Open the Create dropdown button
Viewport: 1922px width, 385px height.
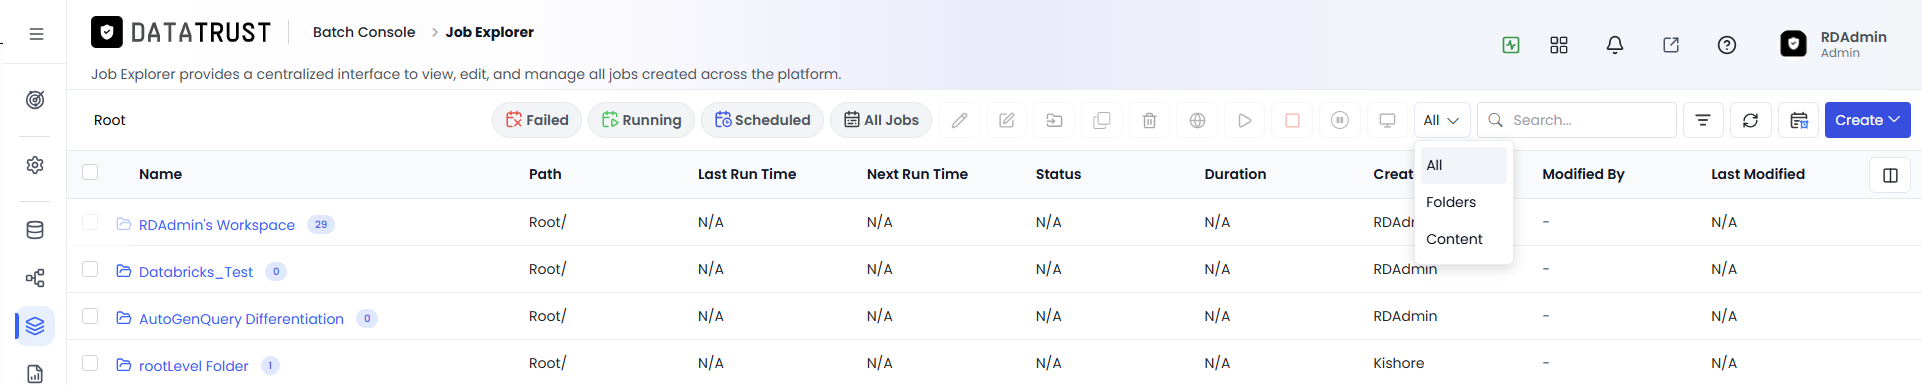click(x=1867, y=120)
